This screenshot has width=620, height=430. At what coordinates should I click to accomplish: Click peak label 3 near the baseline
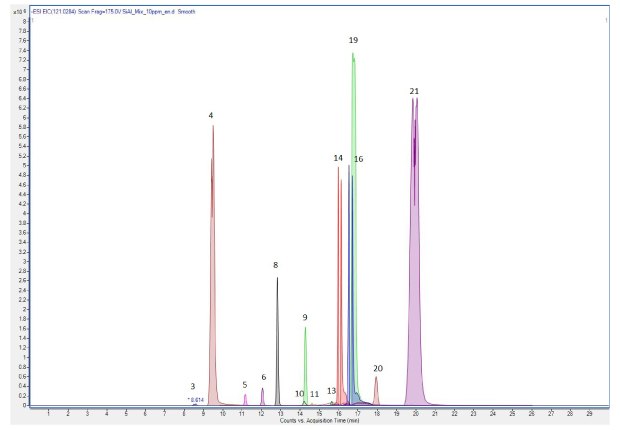[192, 386]
